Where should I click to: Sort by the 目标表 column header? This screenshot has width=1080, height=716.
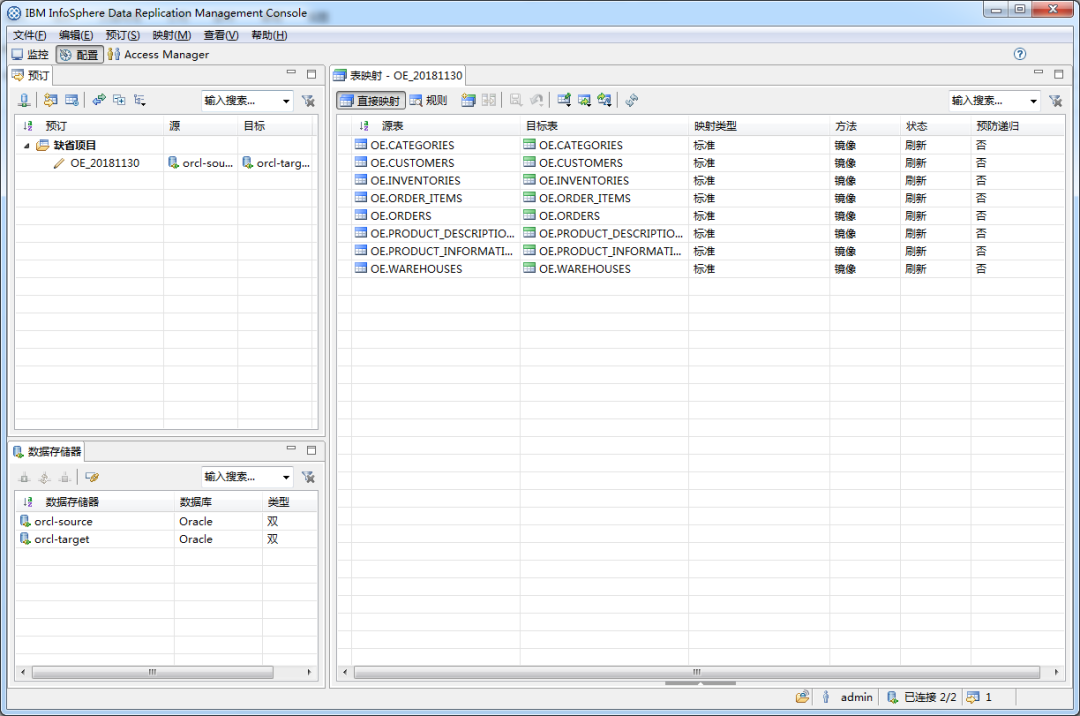[541, 126]
